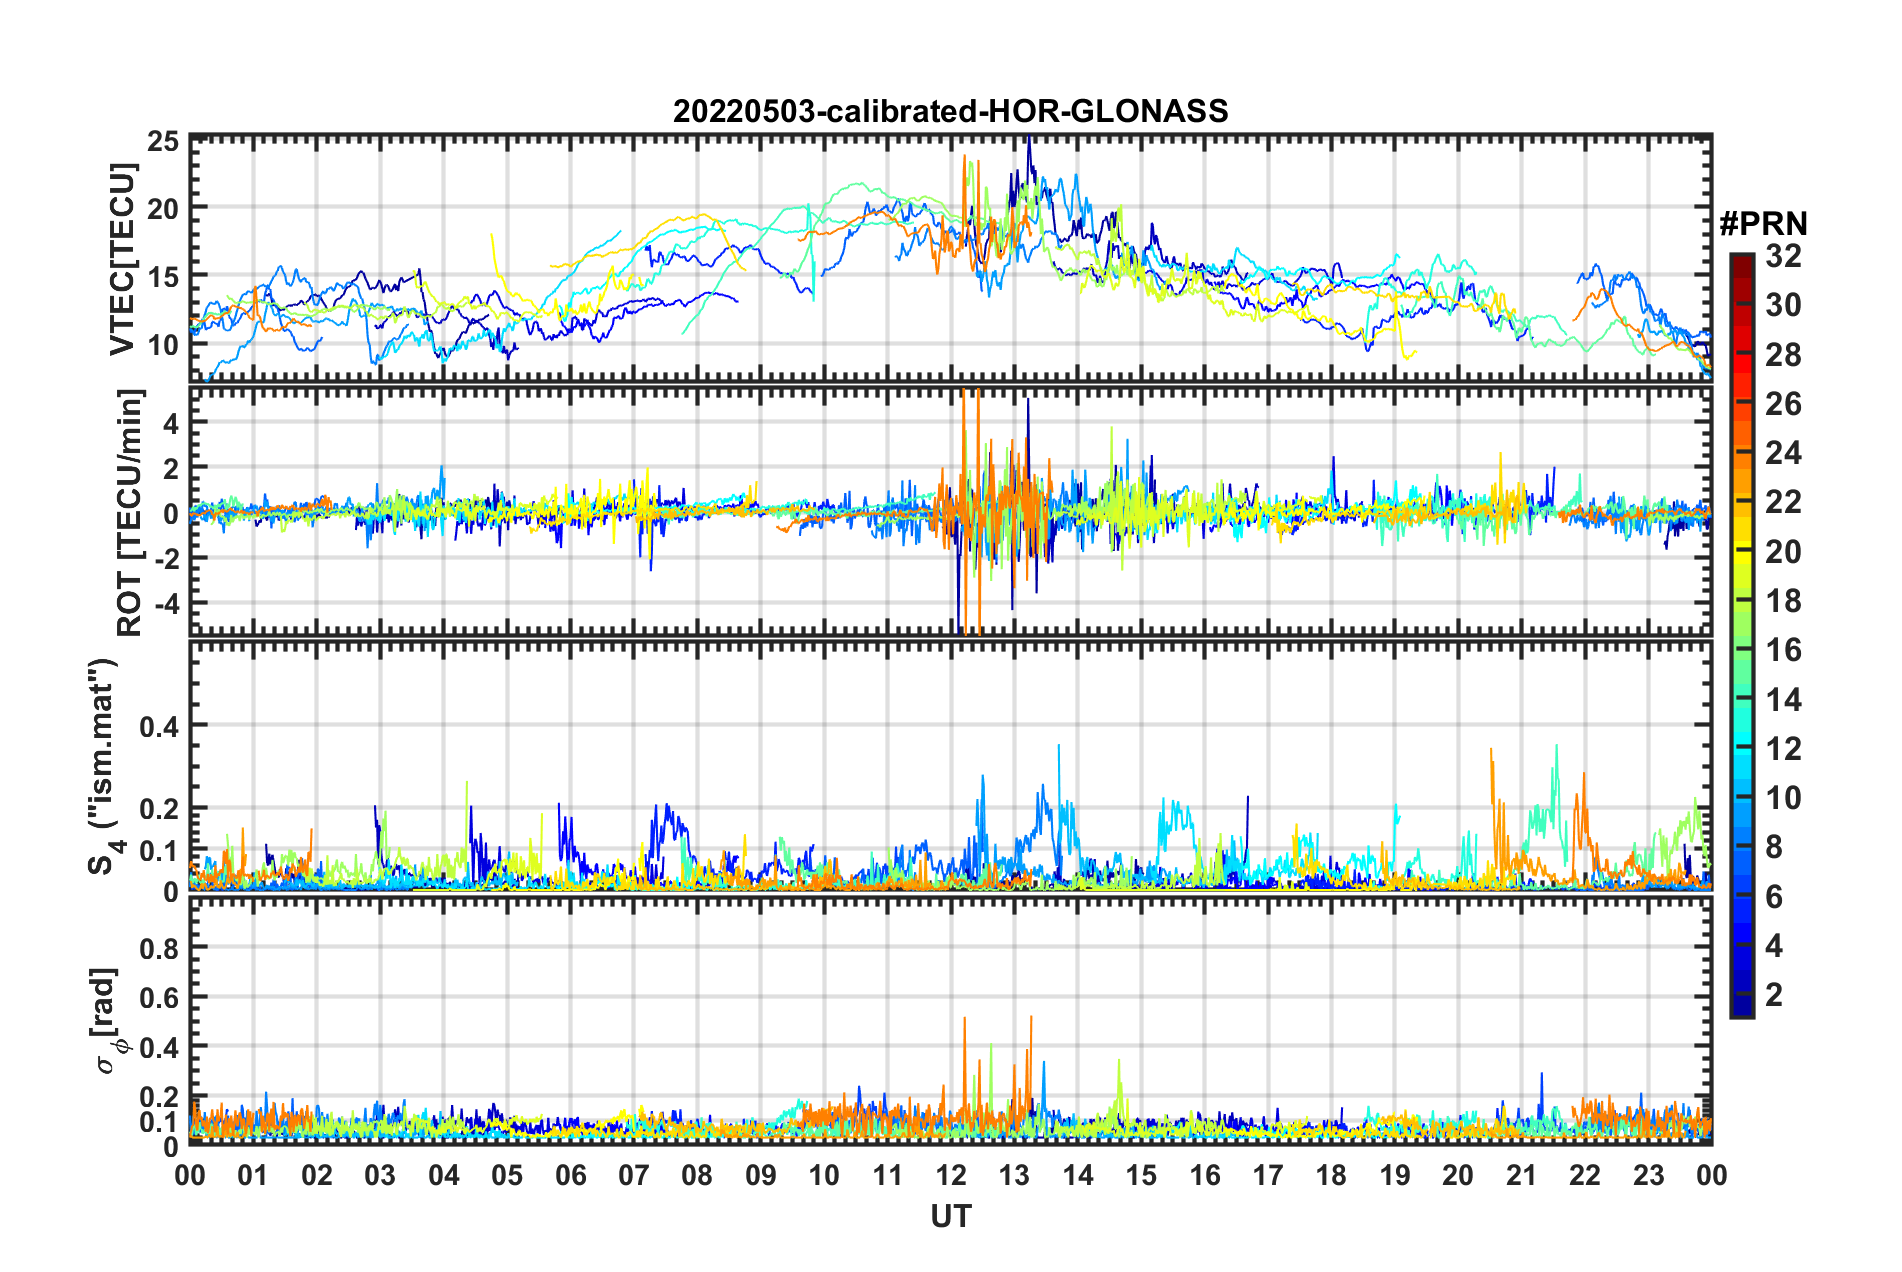Select the orange region near PRN 24 on colorbar
The width and height of the screenshot is (1902, 1272).
pyautogui.click(x=1742, y=452)
